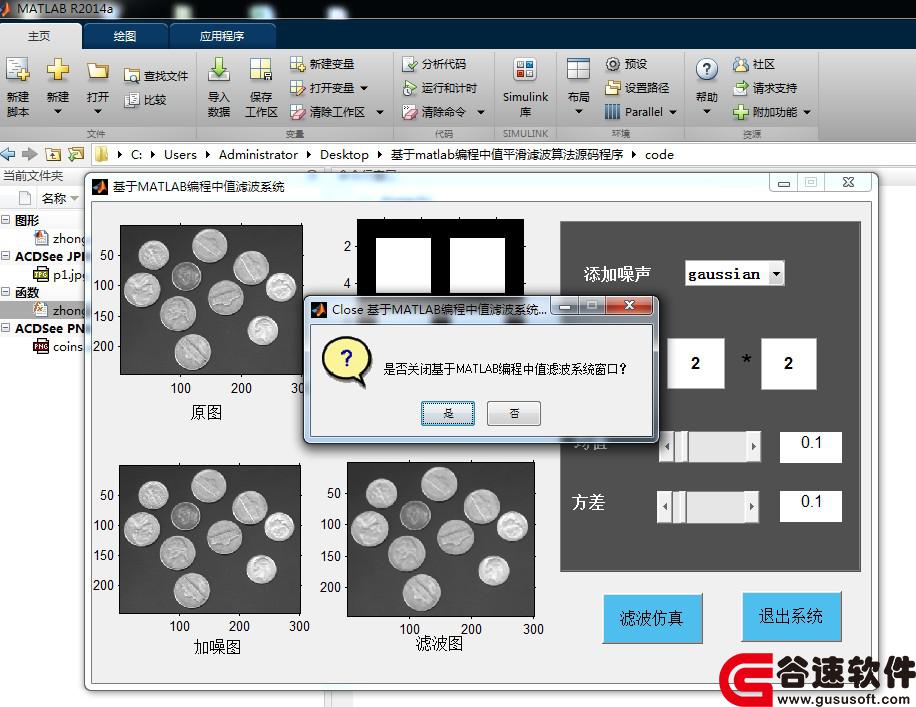Select the coins PNG file
The height and width of the screenshot is (707, 916).
(58, 346)
